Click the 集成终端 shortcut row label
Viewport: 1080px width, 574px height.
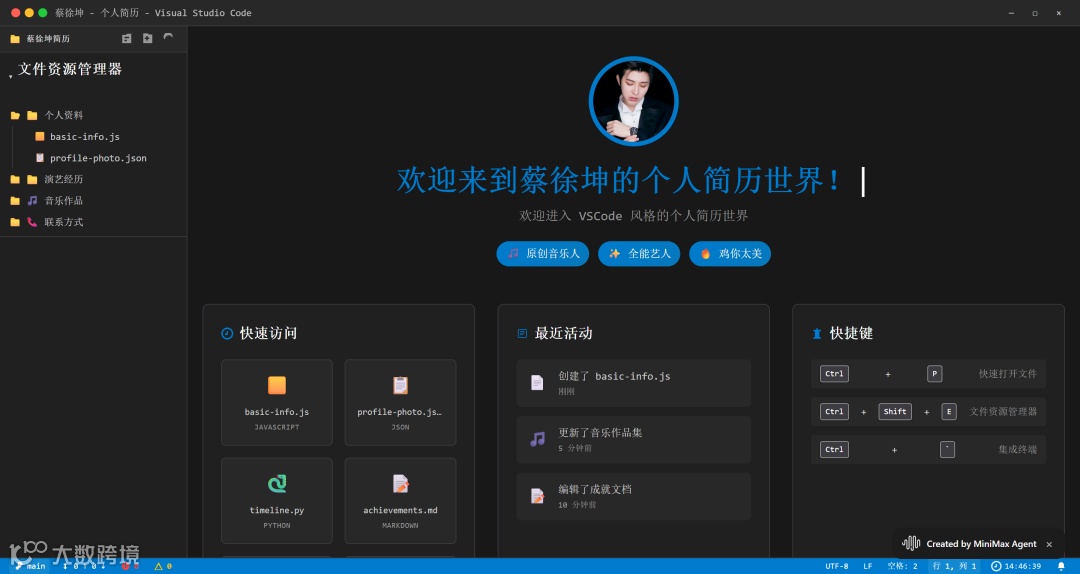(1017, 449)
